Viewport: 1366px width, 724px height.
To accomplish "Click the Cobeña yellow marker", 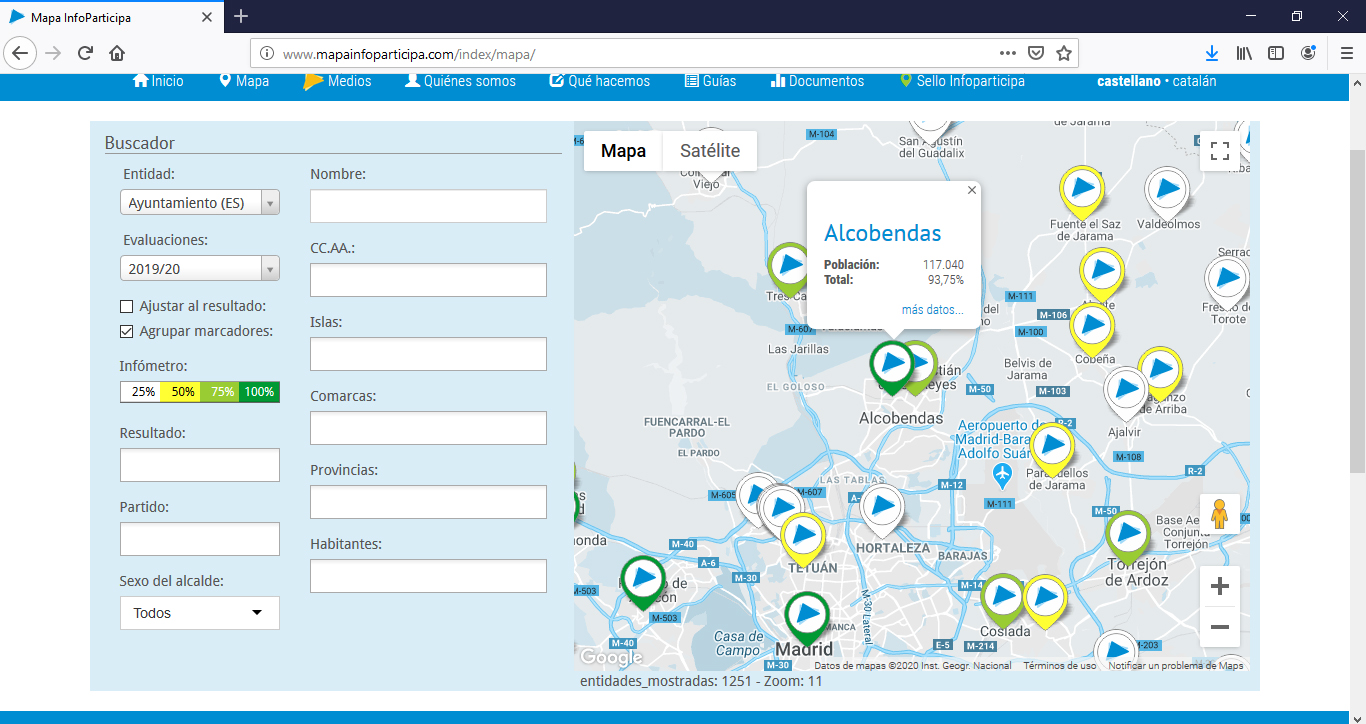I will (1091, 329).
